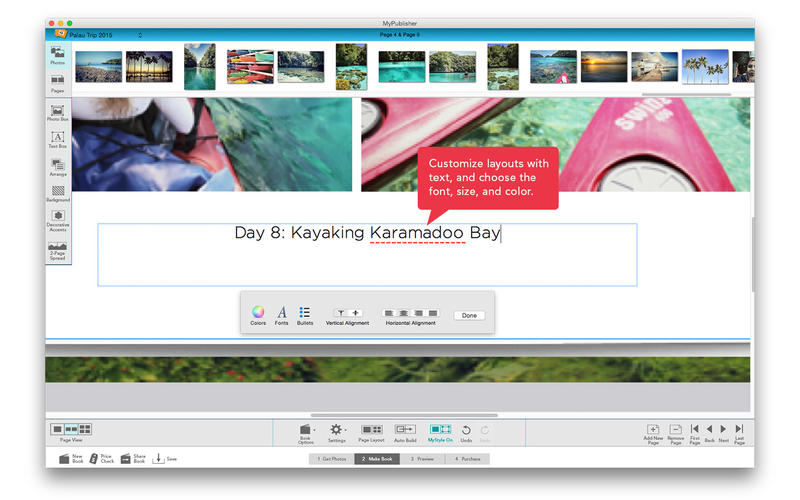Click the Auto Build icon
This screenshot has height=500, width=800.
tap(405, 429)
